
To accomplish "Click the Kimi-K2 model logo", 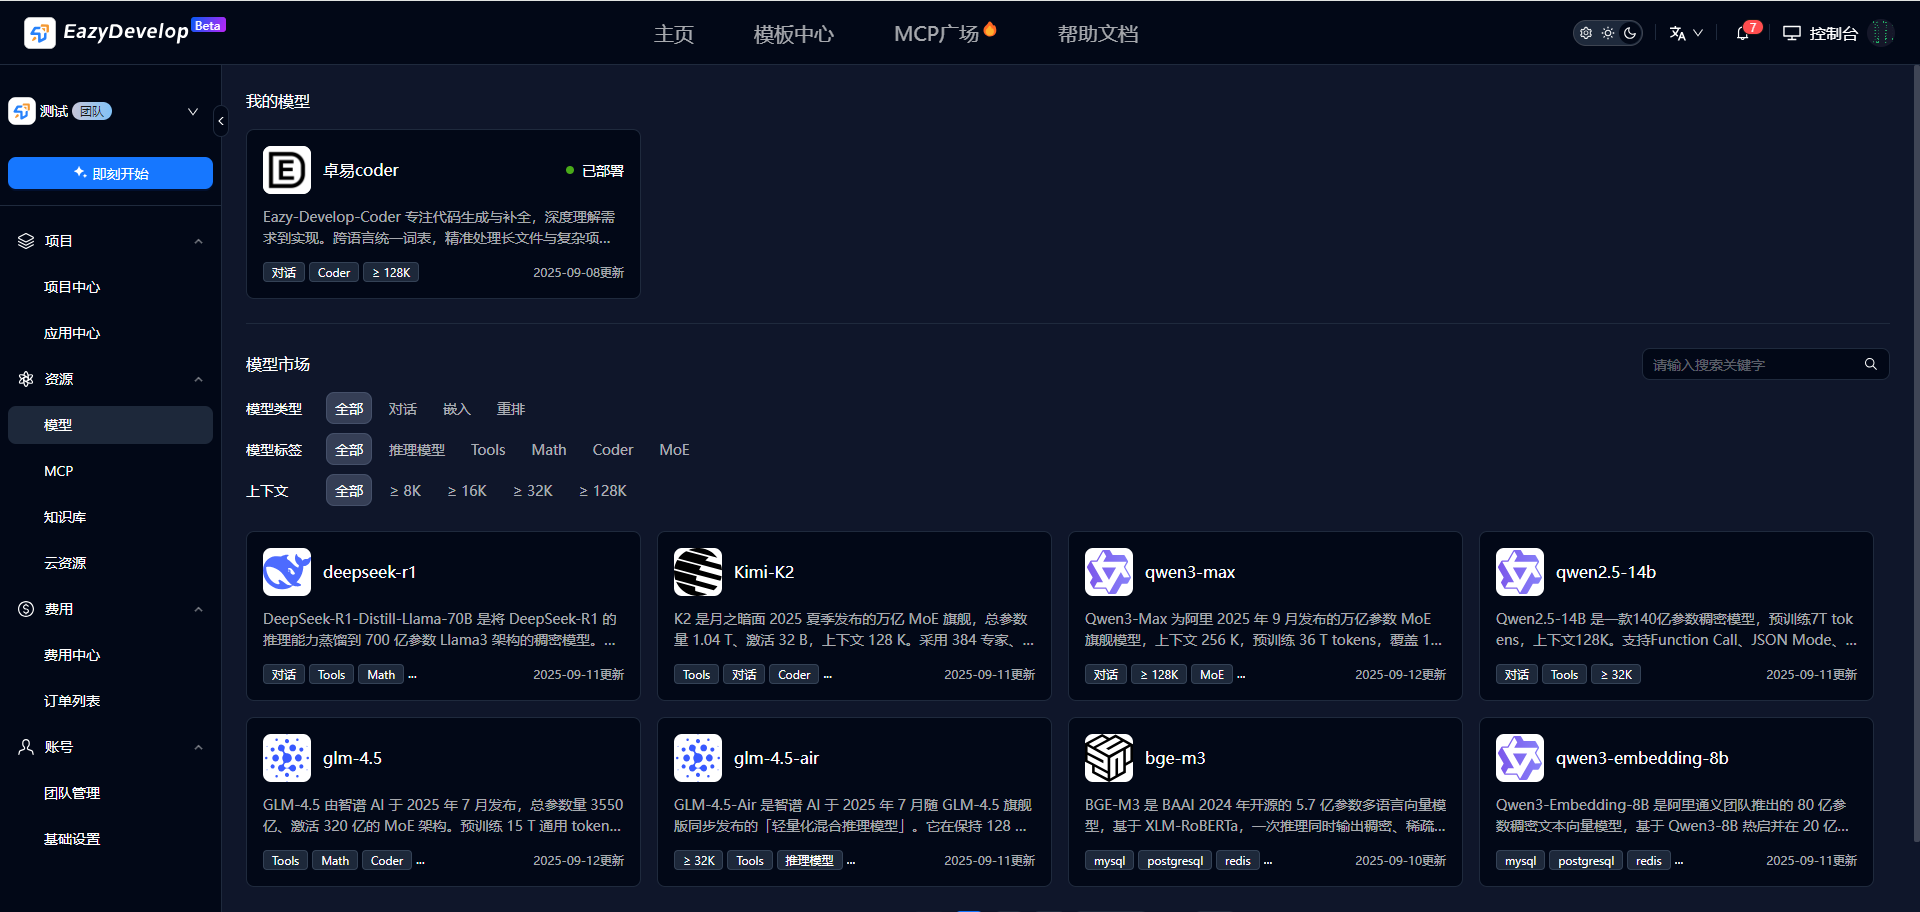I will tap(698, 572).
